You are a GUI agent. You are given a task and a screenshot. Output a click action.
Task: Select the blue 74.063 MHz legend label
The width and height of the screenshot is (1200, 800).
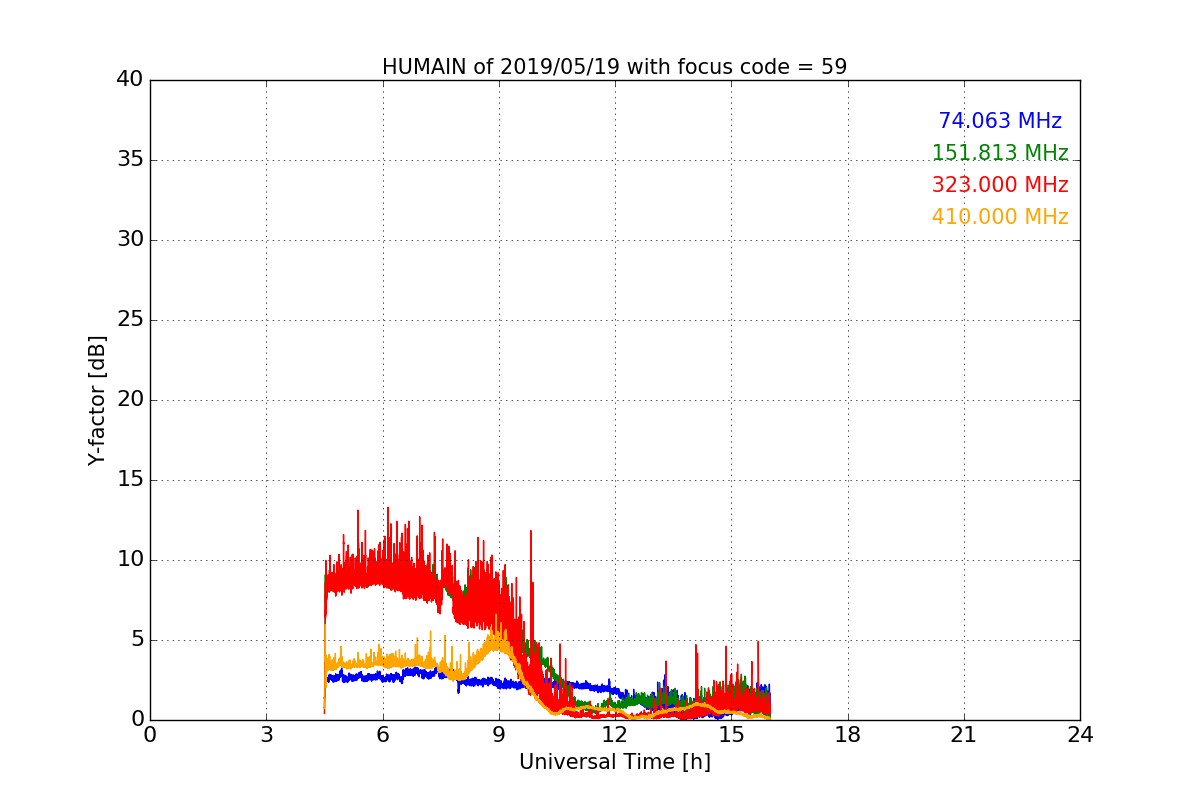pyautogui.click(x=1000, y=121)
